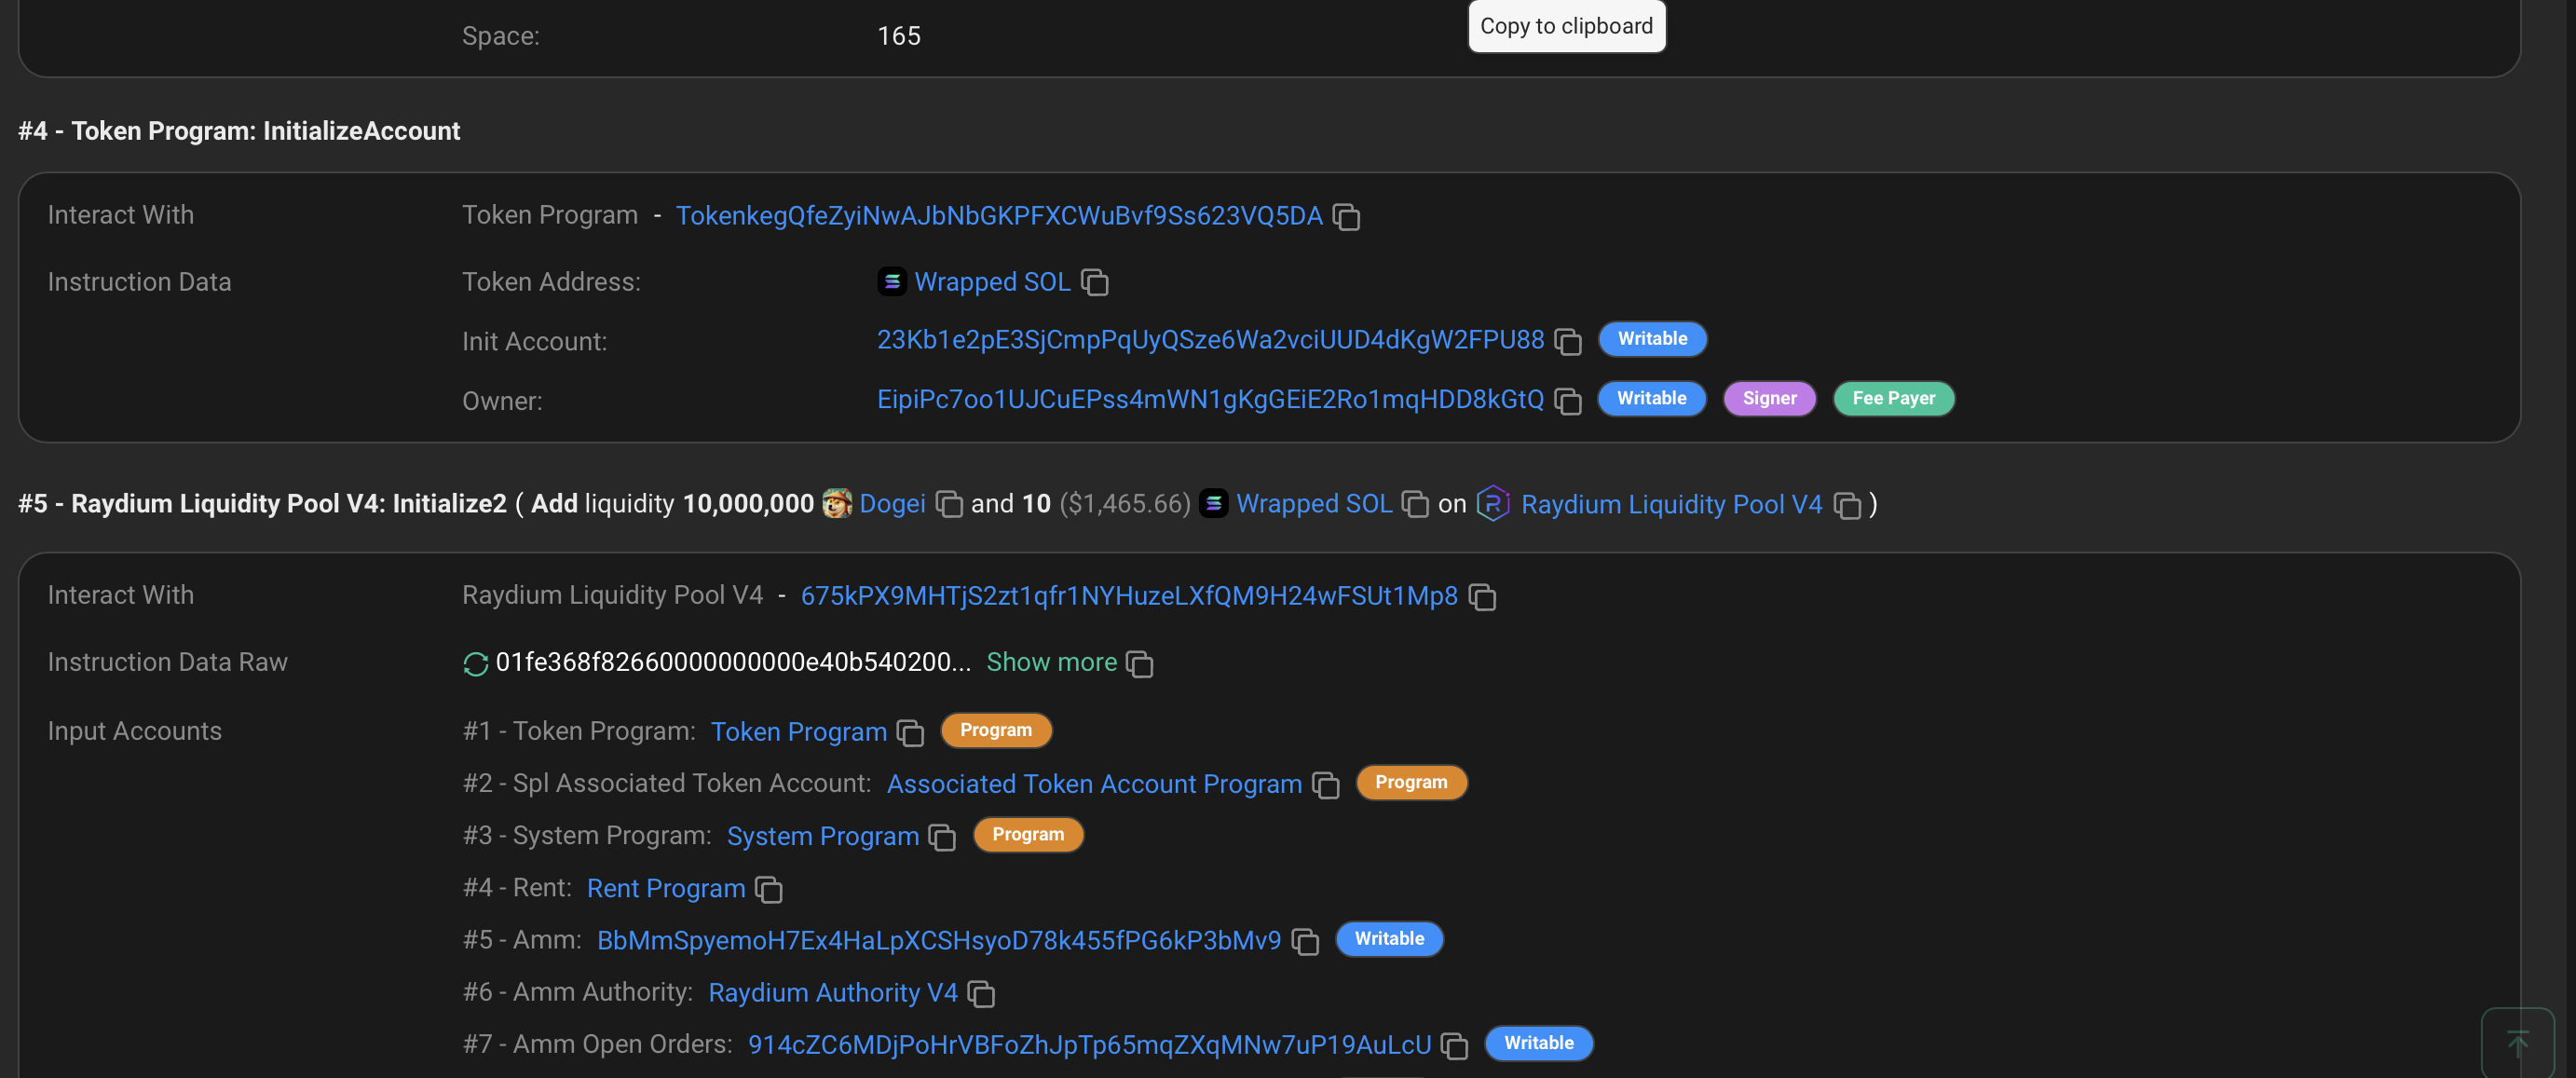Open Amm account BbMmSpyemoH7Ex4HaLp... link
Screen dimensions: 2576x1078
(939, 940)
